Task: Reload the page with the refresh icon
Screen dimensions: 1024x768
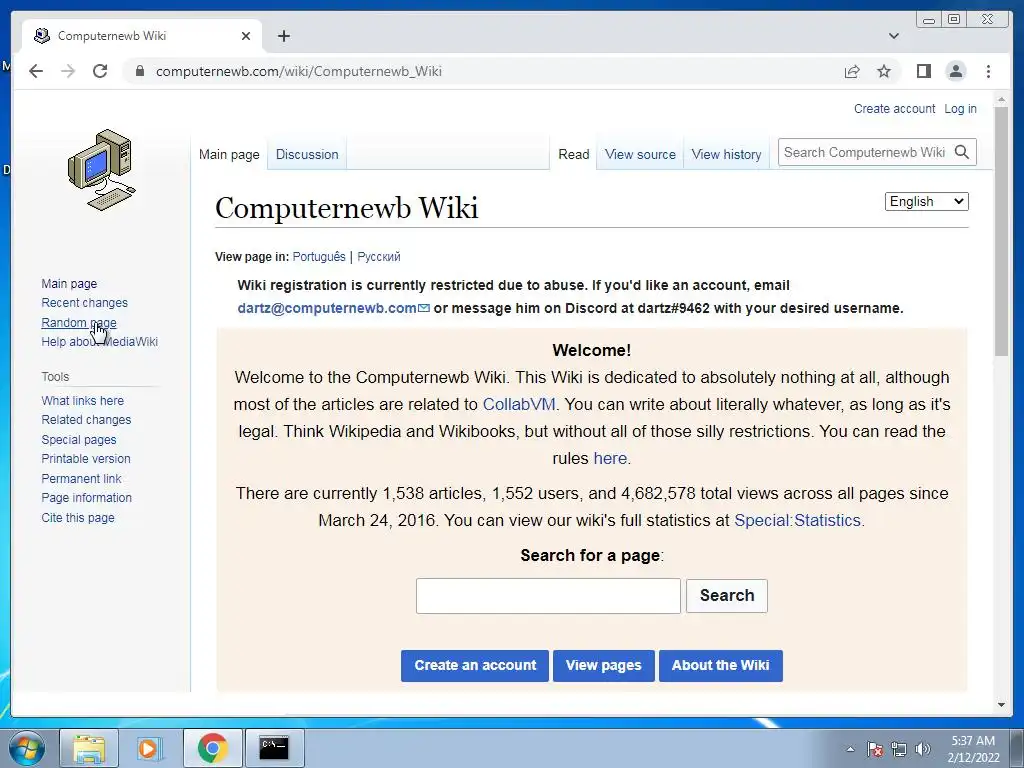Action: (x=100, y=71)
